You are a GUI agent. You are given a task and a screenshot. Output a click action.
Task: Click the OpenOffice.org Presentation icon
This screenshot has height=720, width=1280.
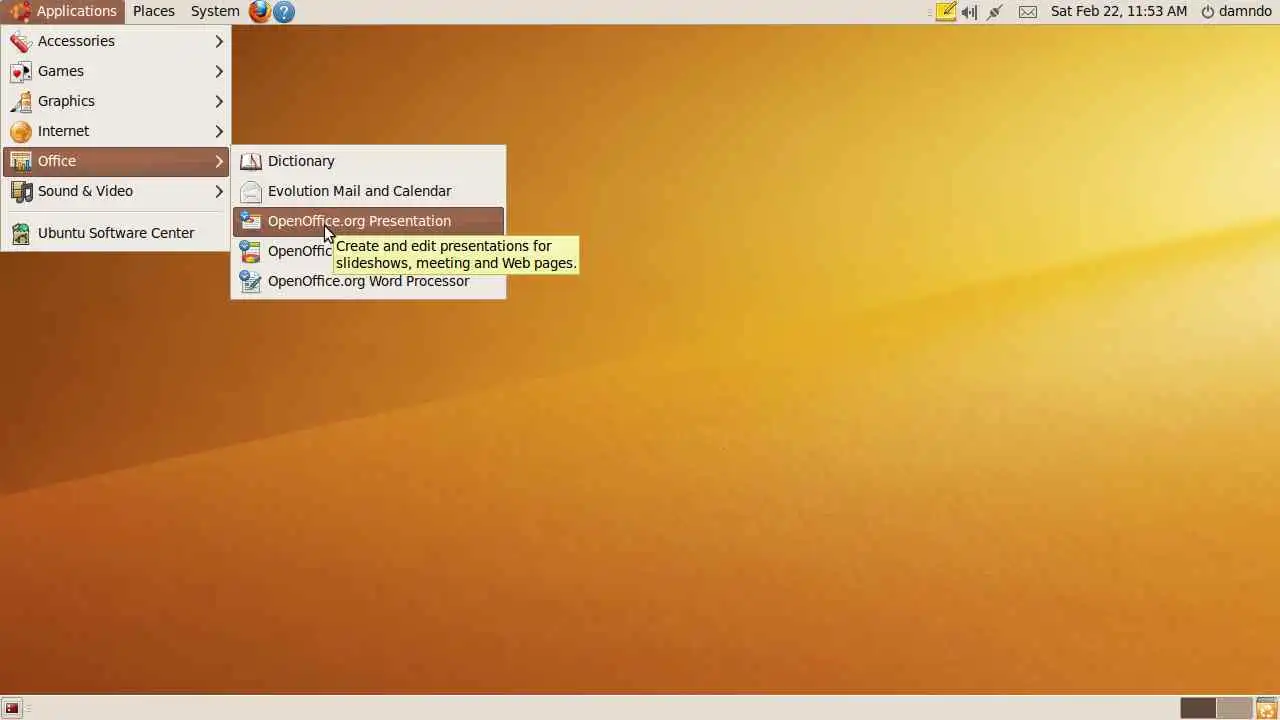(251, 221)
